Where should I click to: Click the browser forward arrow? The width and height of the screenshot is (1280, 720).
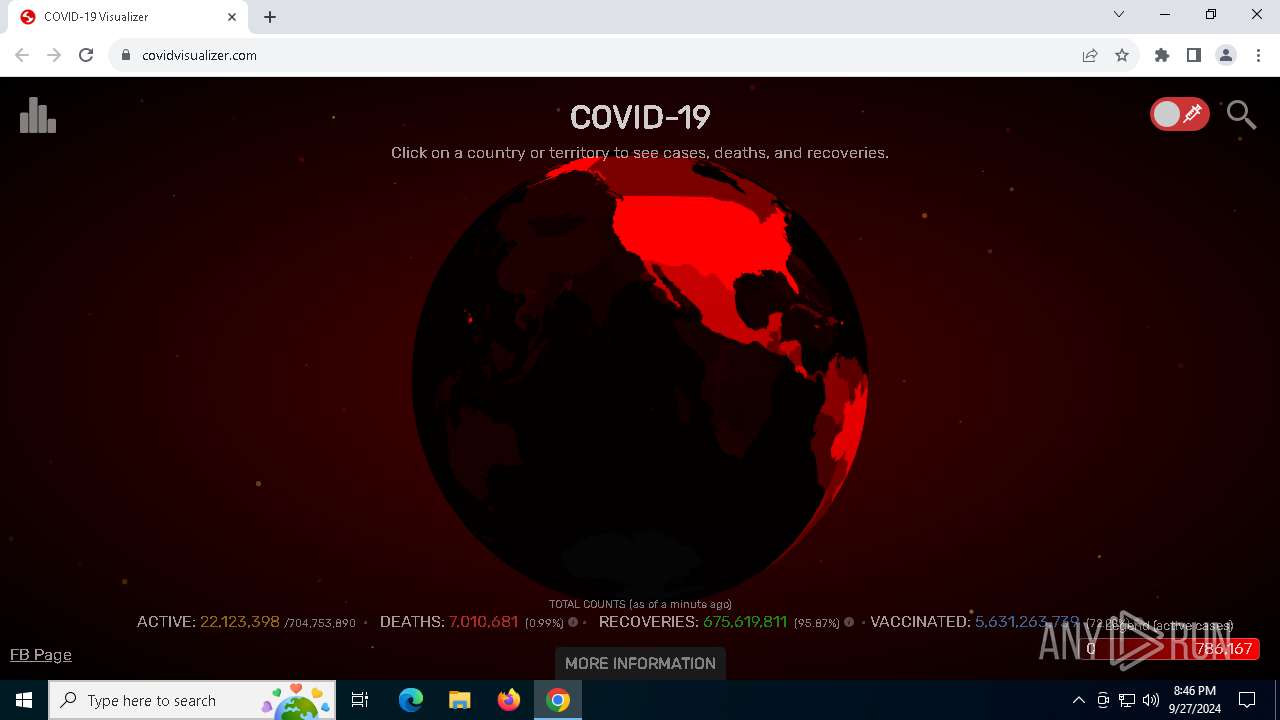54,55
